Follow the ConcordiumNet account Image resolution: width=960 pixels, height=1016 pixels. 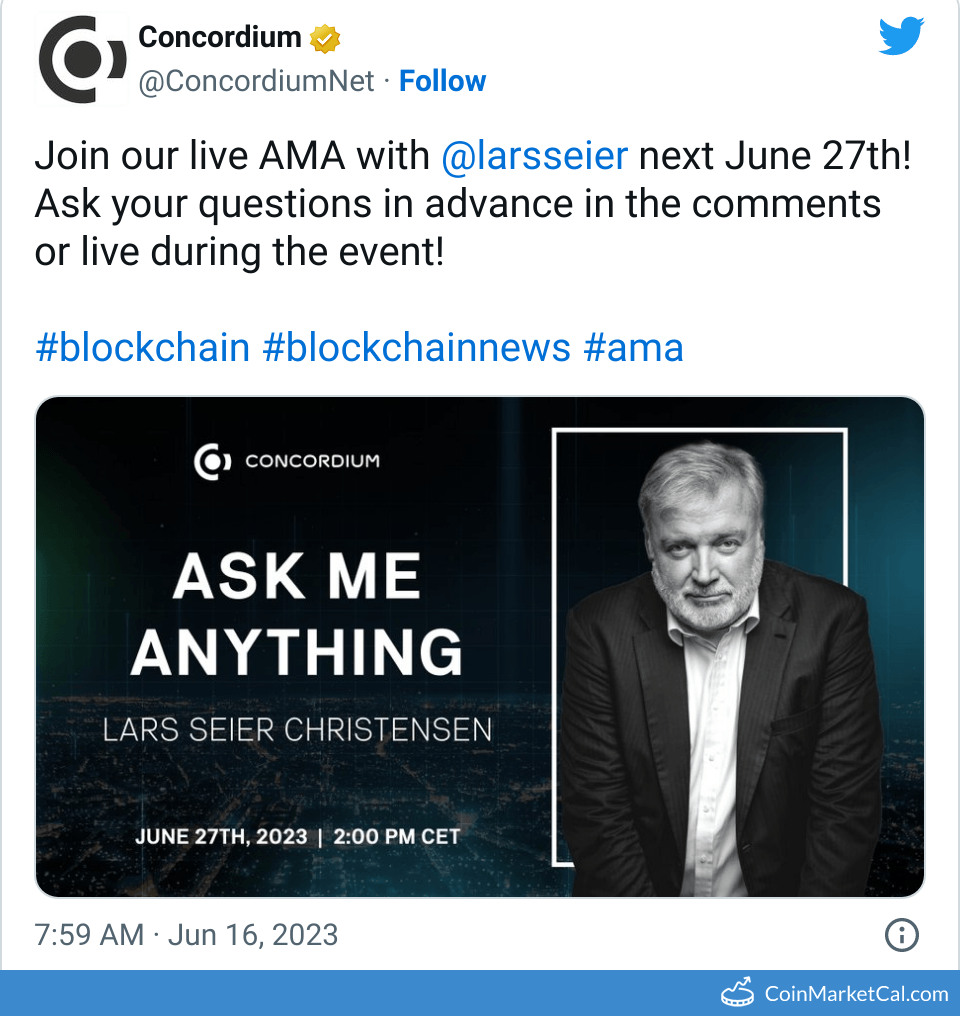(x=442, y=81)
